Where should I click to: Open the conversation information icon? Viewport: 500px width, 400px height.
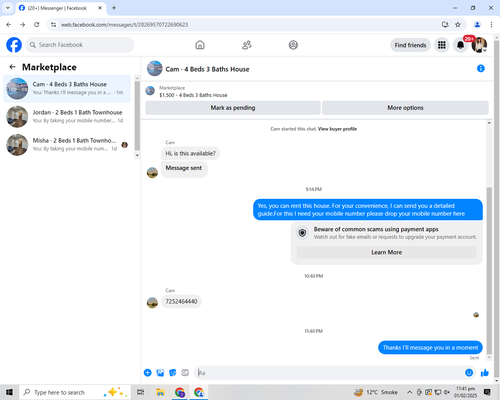pos(481,68)
